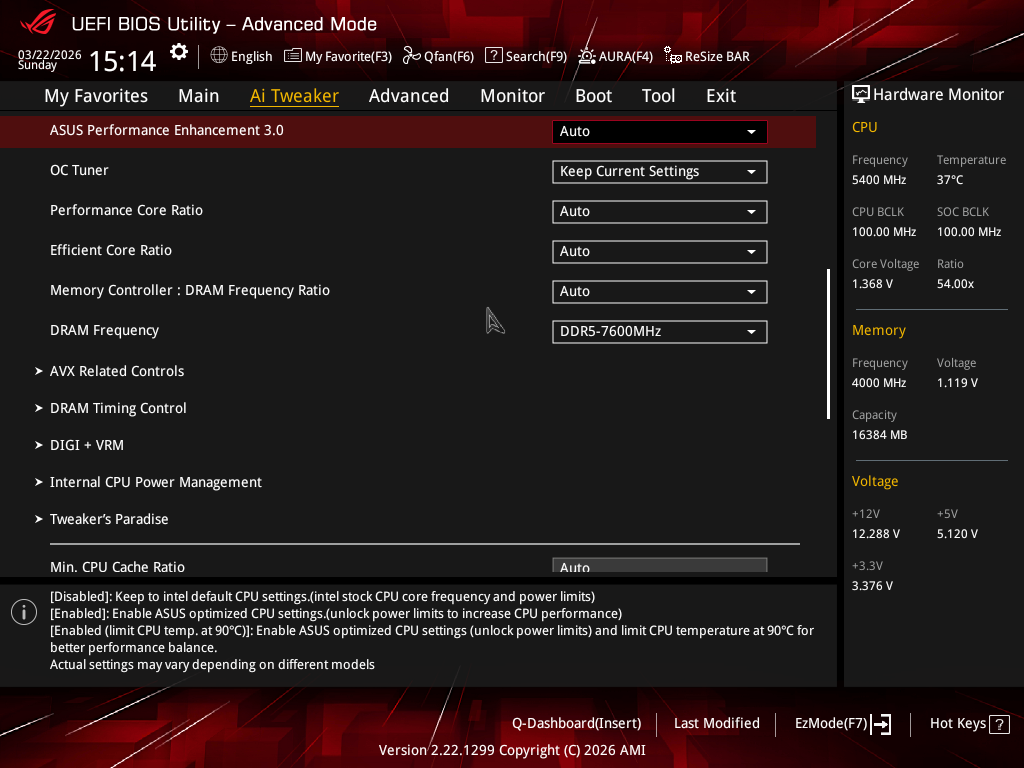Switch to the Advanced tab
1024x768 pixels.
409,96
